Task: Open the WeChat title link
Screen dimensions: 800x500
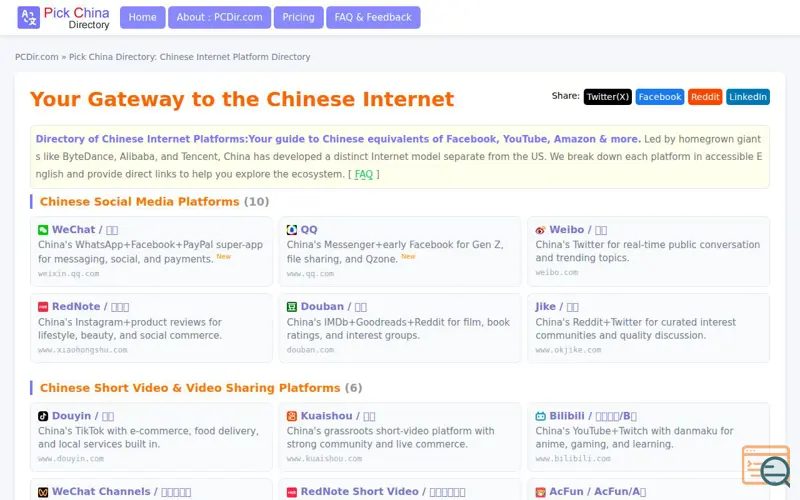Action: tap(85, 230)
